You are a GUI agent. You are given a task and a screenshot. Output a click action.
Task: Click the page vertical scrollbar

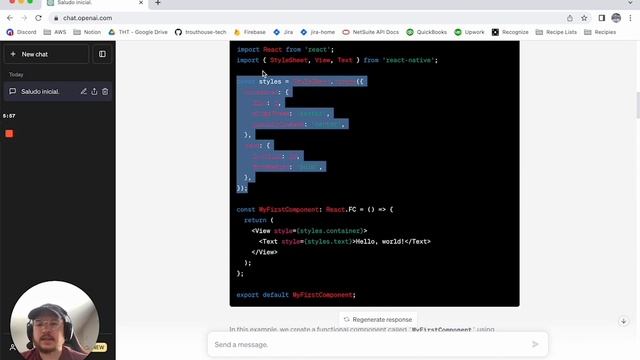(638, 105)
